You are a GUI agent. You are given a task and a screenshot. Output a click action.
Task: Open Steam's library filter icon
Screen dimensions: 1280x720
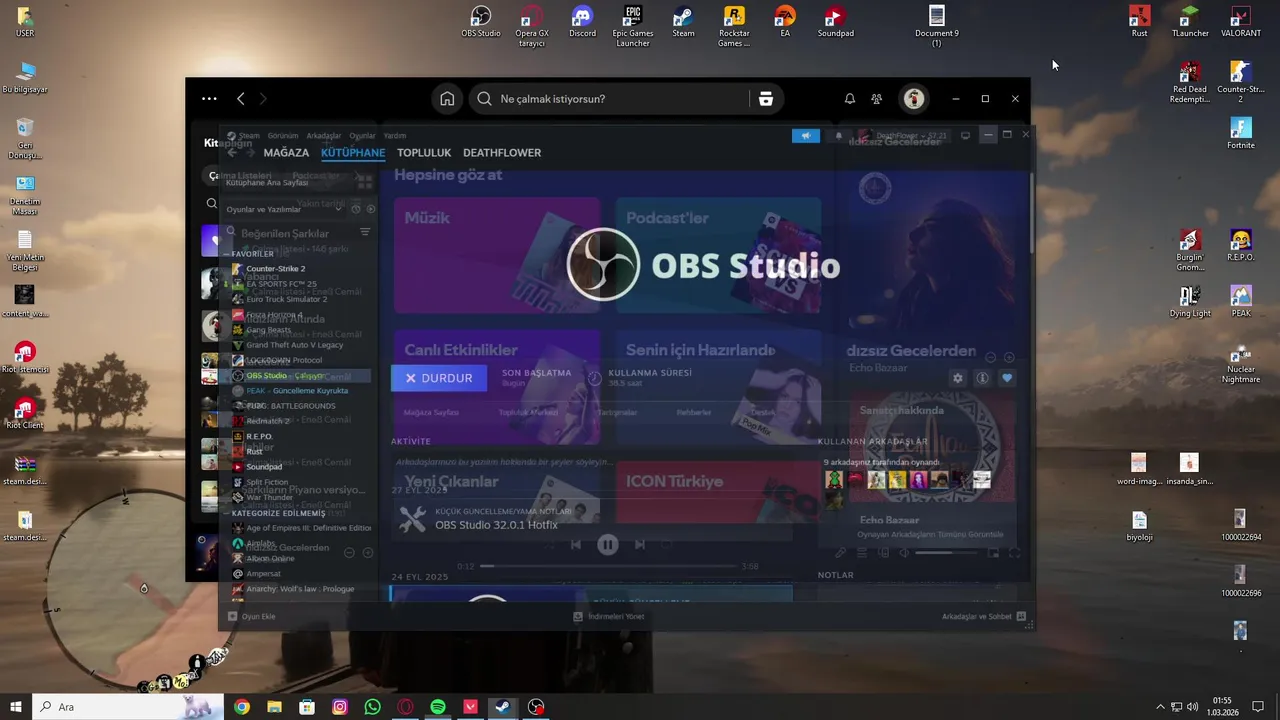(x=365, y=232)
